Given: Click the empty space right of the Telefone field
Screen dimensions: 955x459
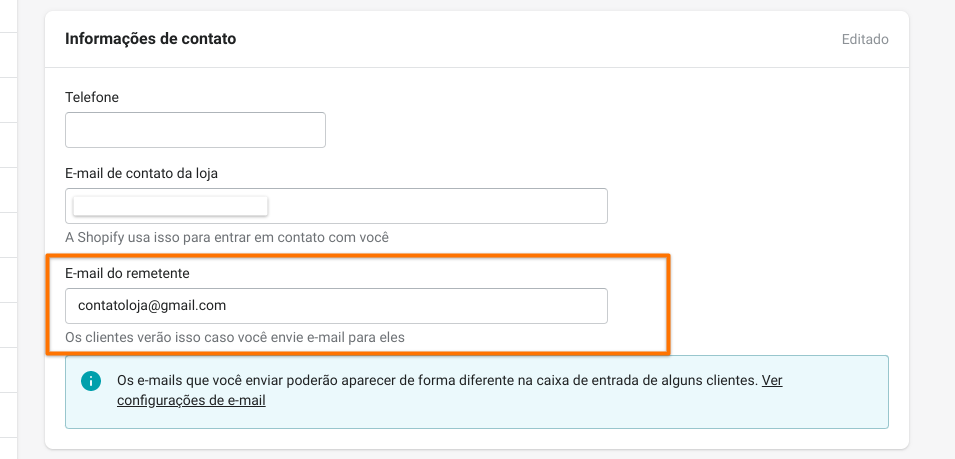Looking at the screenshot, I should pos(600,130).
